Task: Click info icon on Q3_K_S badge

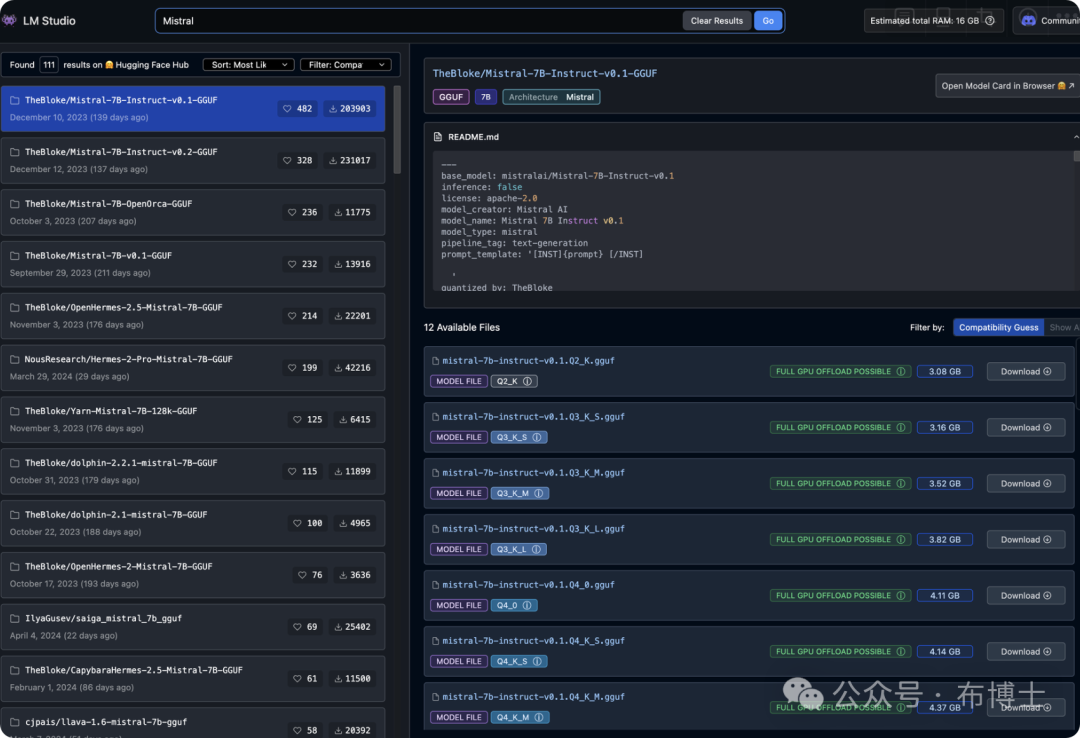Action: tap(537, 437)
